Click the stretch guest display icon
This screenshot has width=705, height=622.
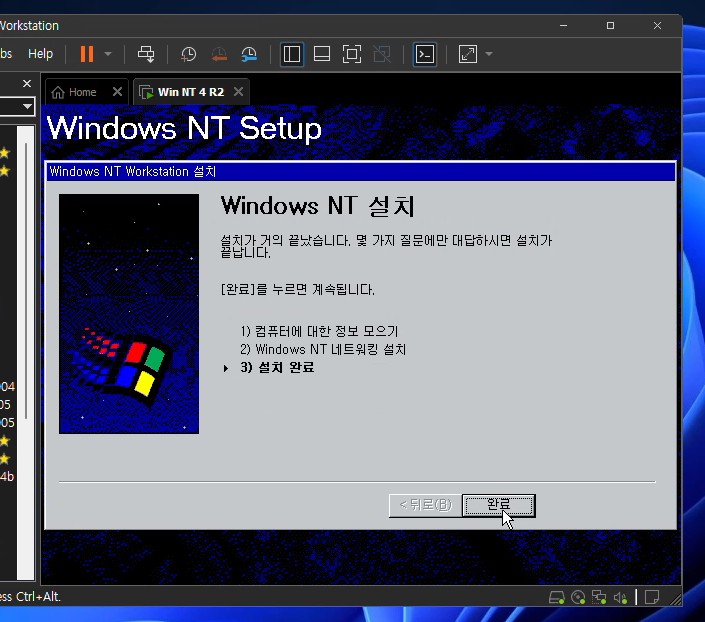(x=468, y=54)
